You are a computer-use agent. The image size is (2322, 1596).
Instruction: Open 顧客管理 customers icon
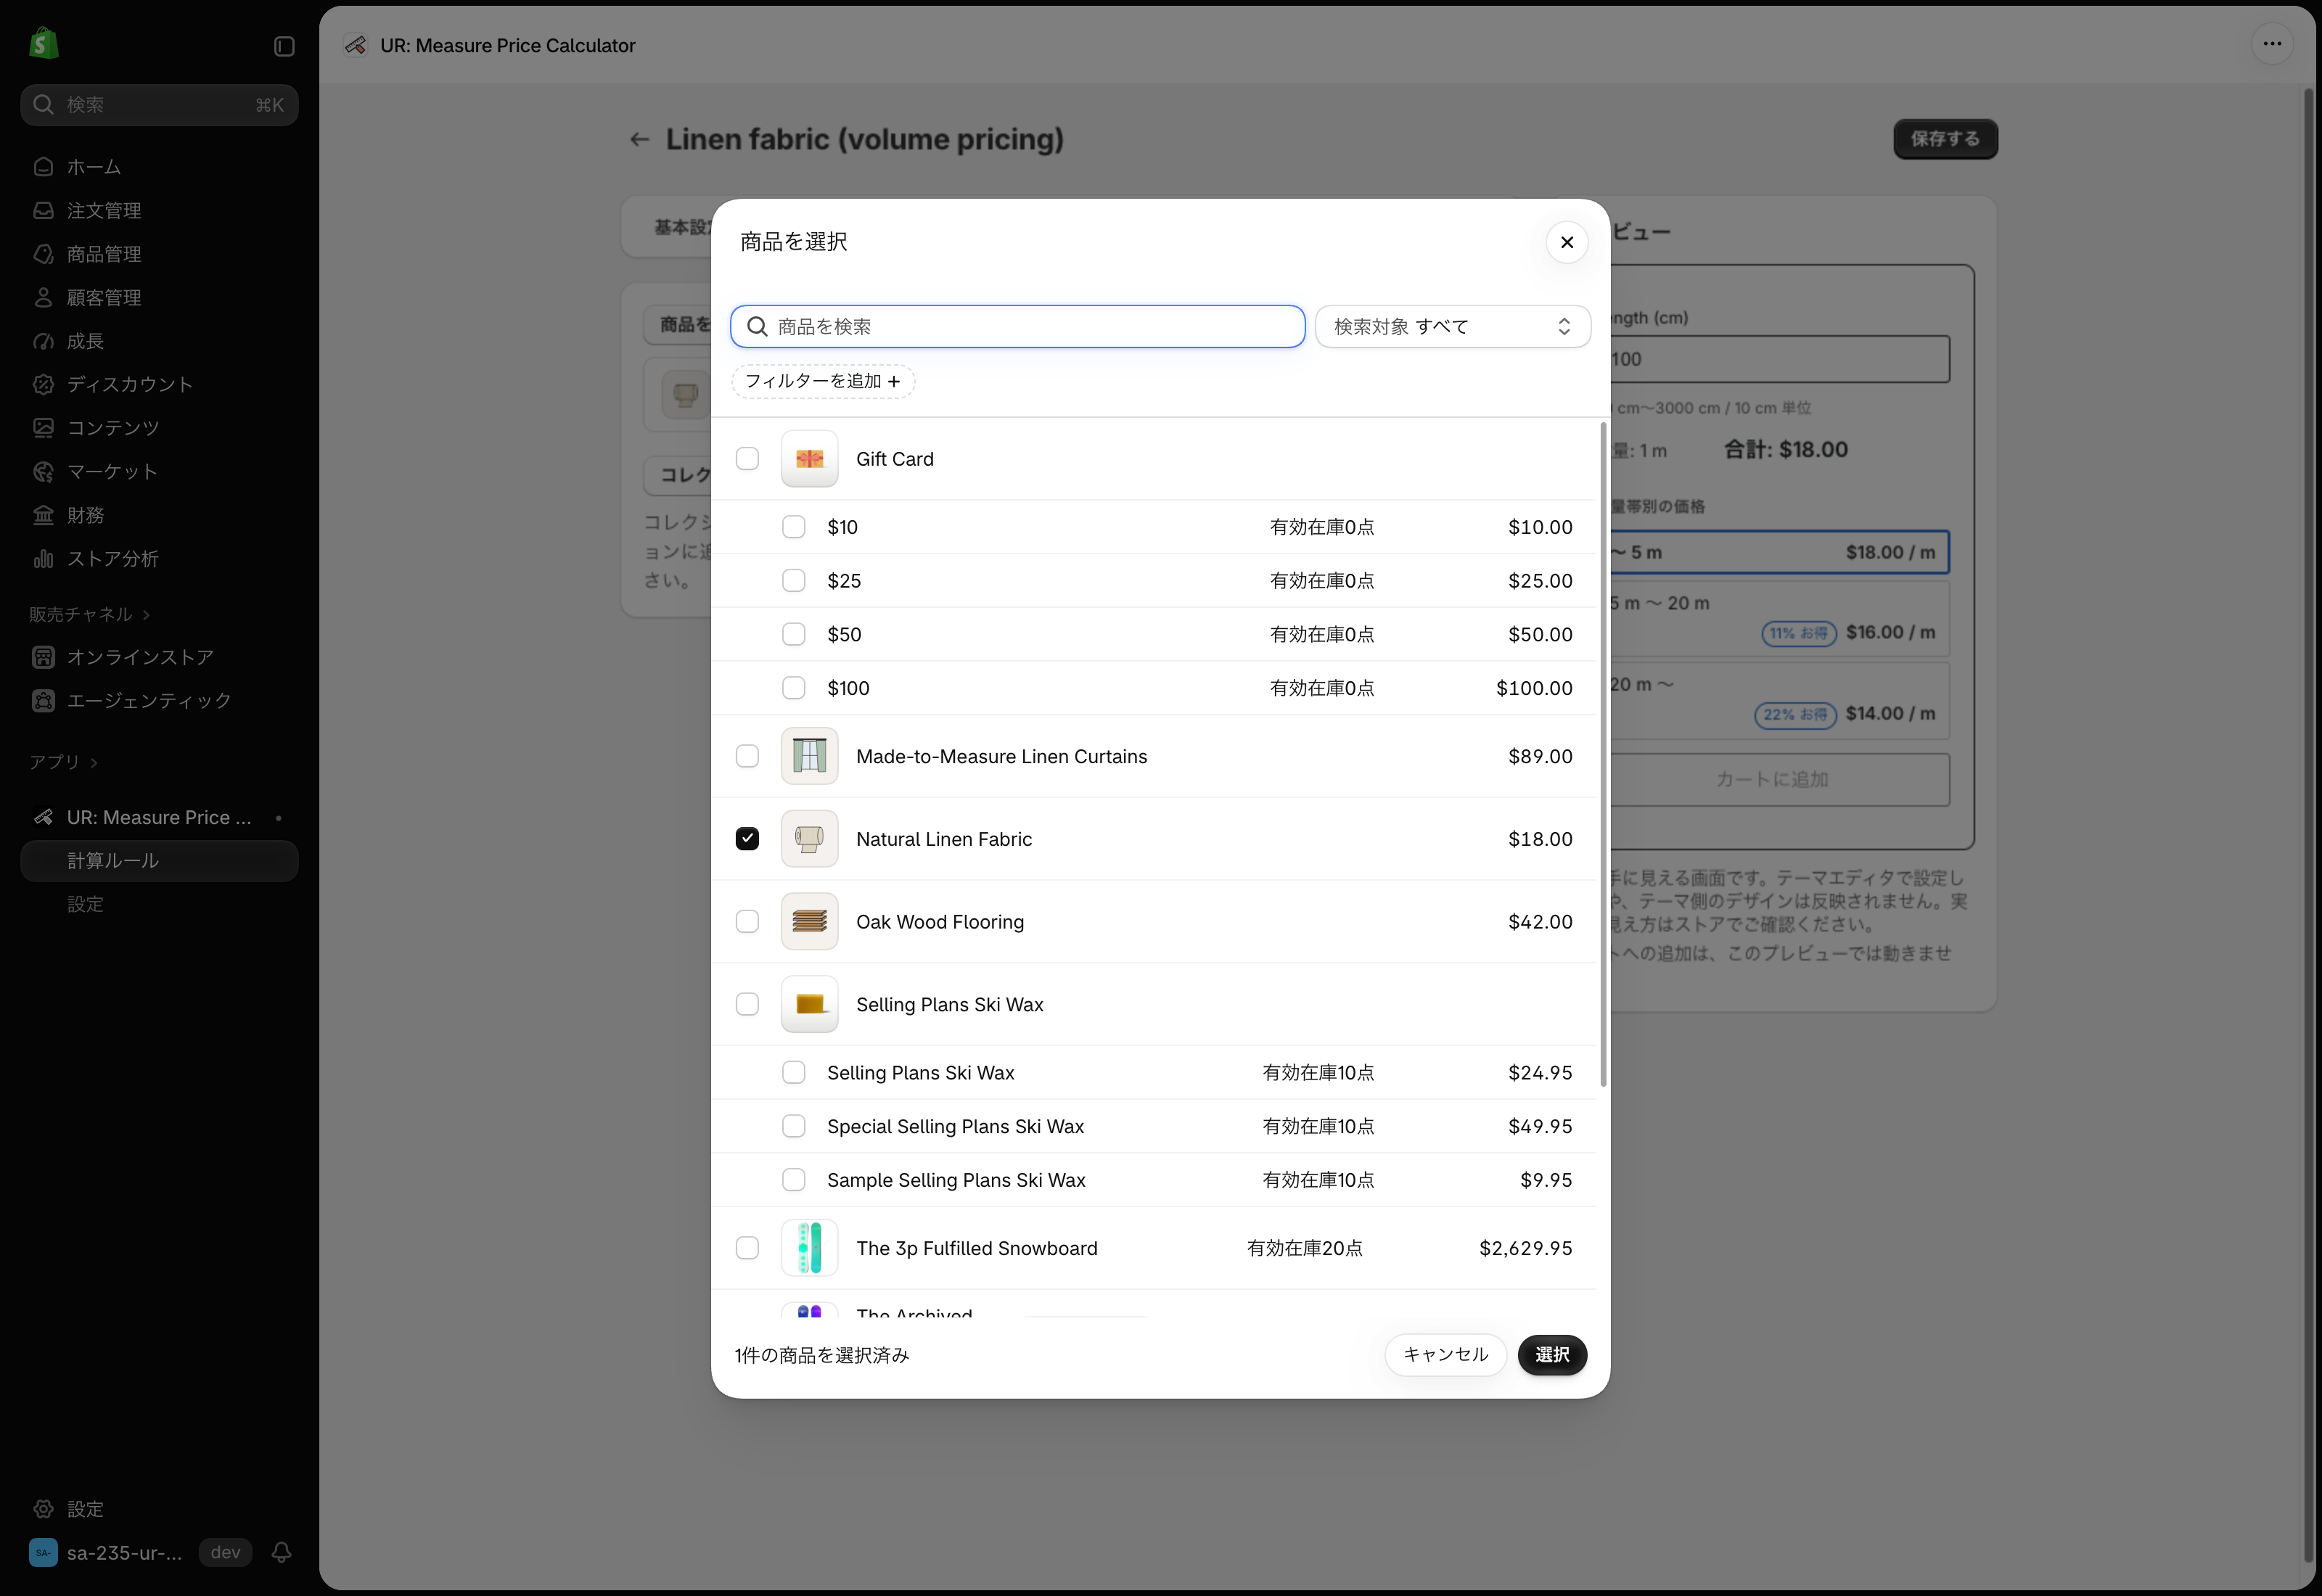43,298
